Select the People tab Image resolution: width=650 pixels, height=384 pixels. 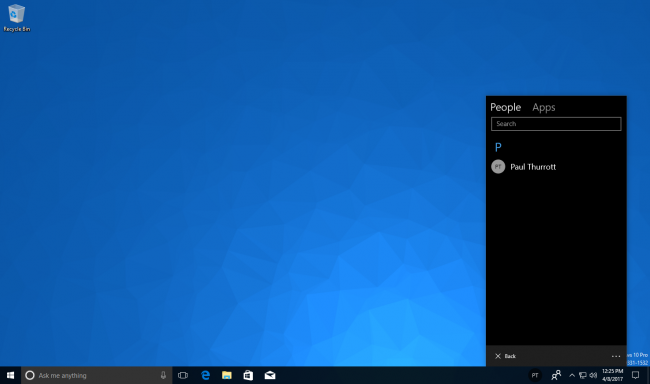[x=505, y=107]
